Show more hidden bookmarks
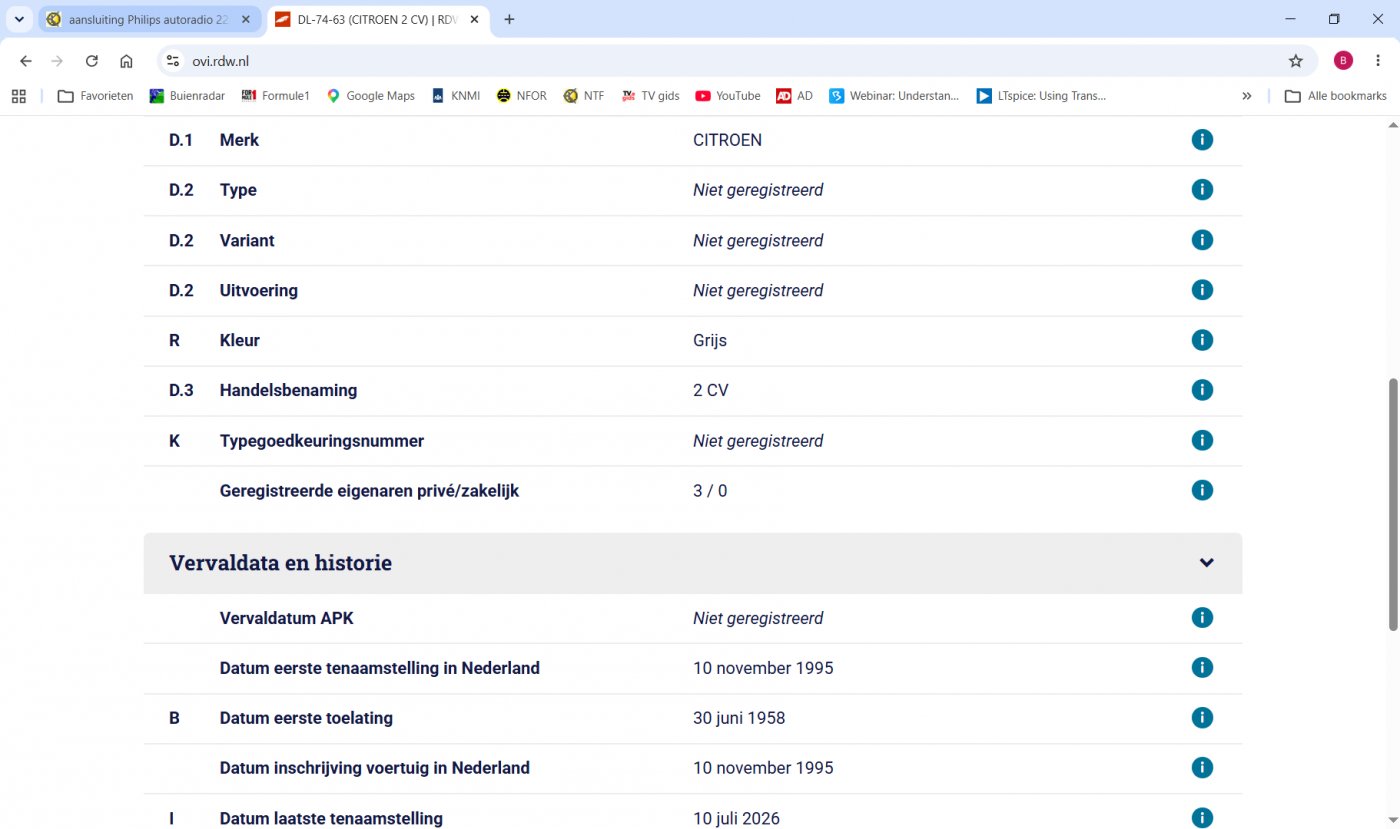The height and width of the screenshot is (829, 1400). pyautogui.click(x=1247, y=96)
